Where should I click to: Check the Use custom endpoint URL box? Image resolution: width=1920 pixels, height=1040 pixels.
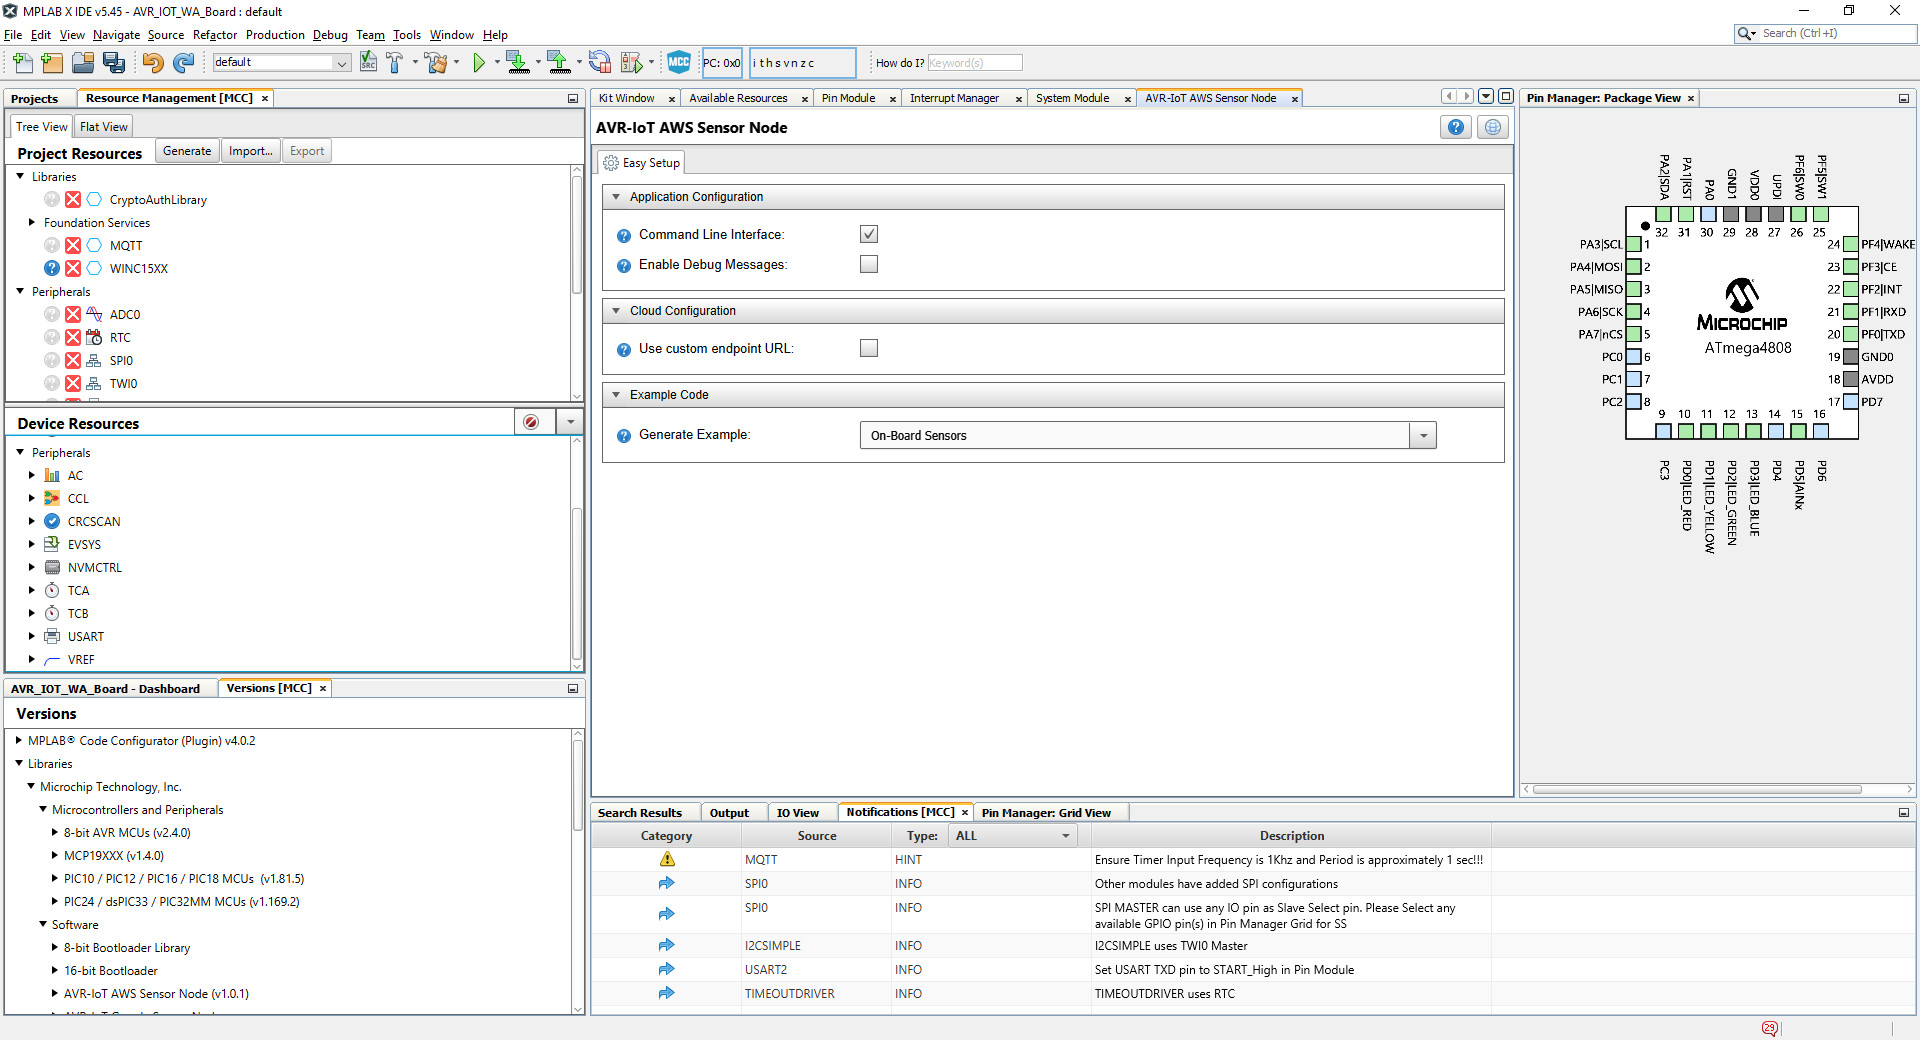(x=869, y=348)
